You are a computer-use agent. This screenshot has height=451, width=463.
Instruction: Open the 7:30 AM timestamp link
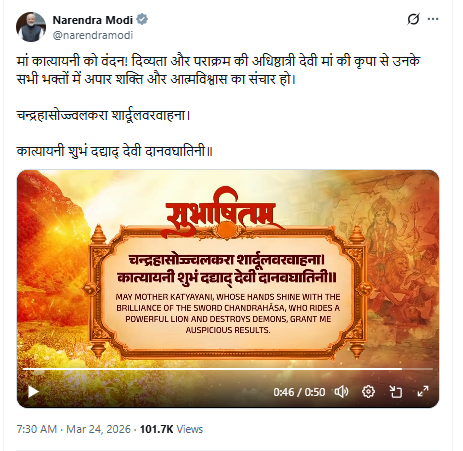pos(37,429)
